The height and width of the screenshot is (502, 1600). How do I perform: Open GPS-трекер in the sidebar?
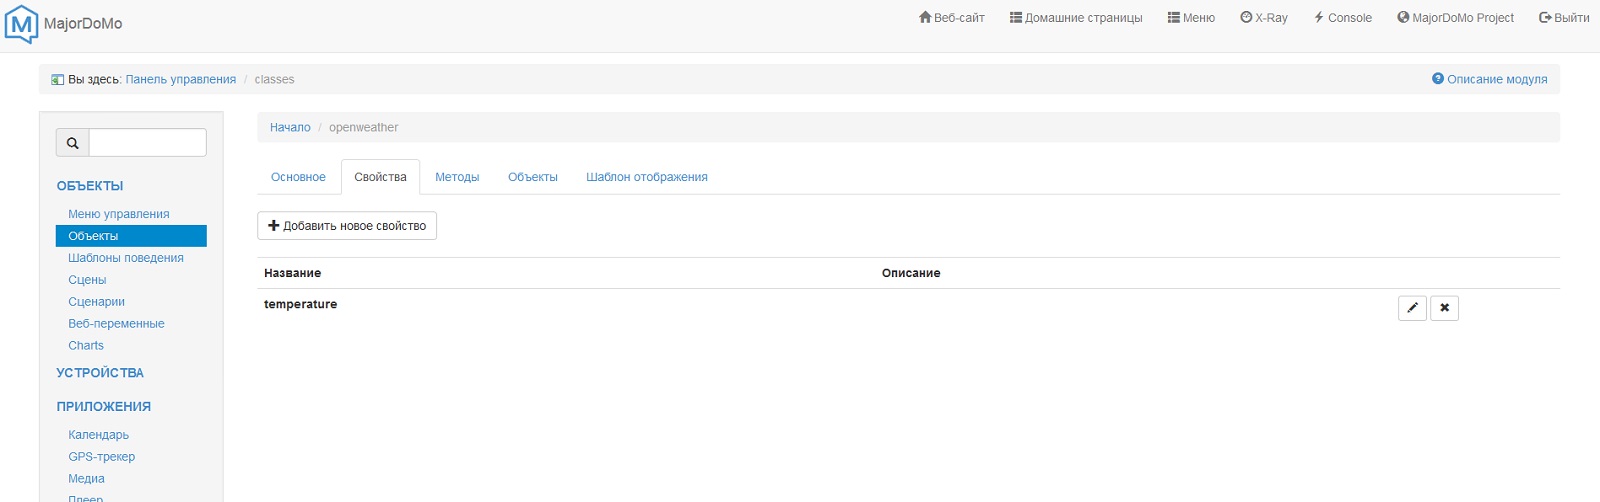[x=102, y=457]
